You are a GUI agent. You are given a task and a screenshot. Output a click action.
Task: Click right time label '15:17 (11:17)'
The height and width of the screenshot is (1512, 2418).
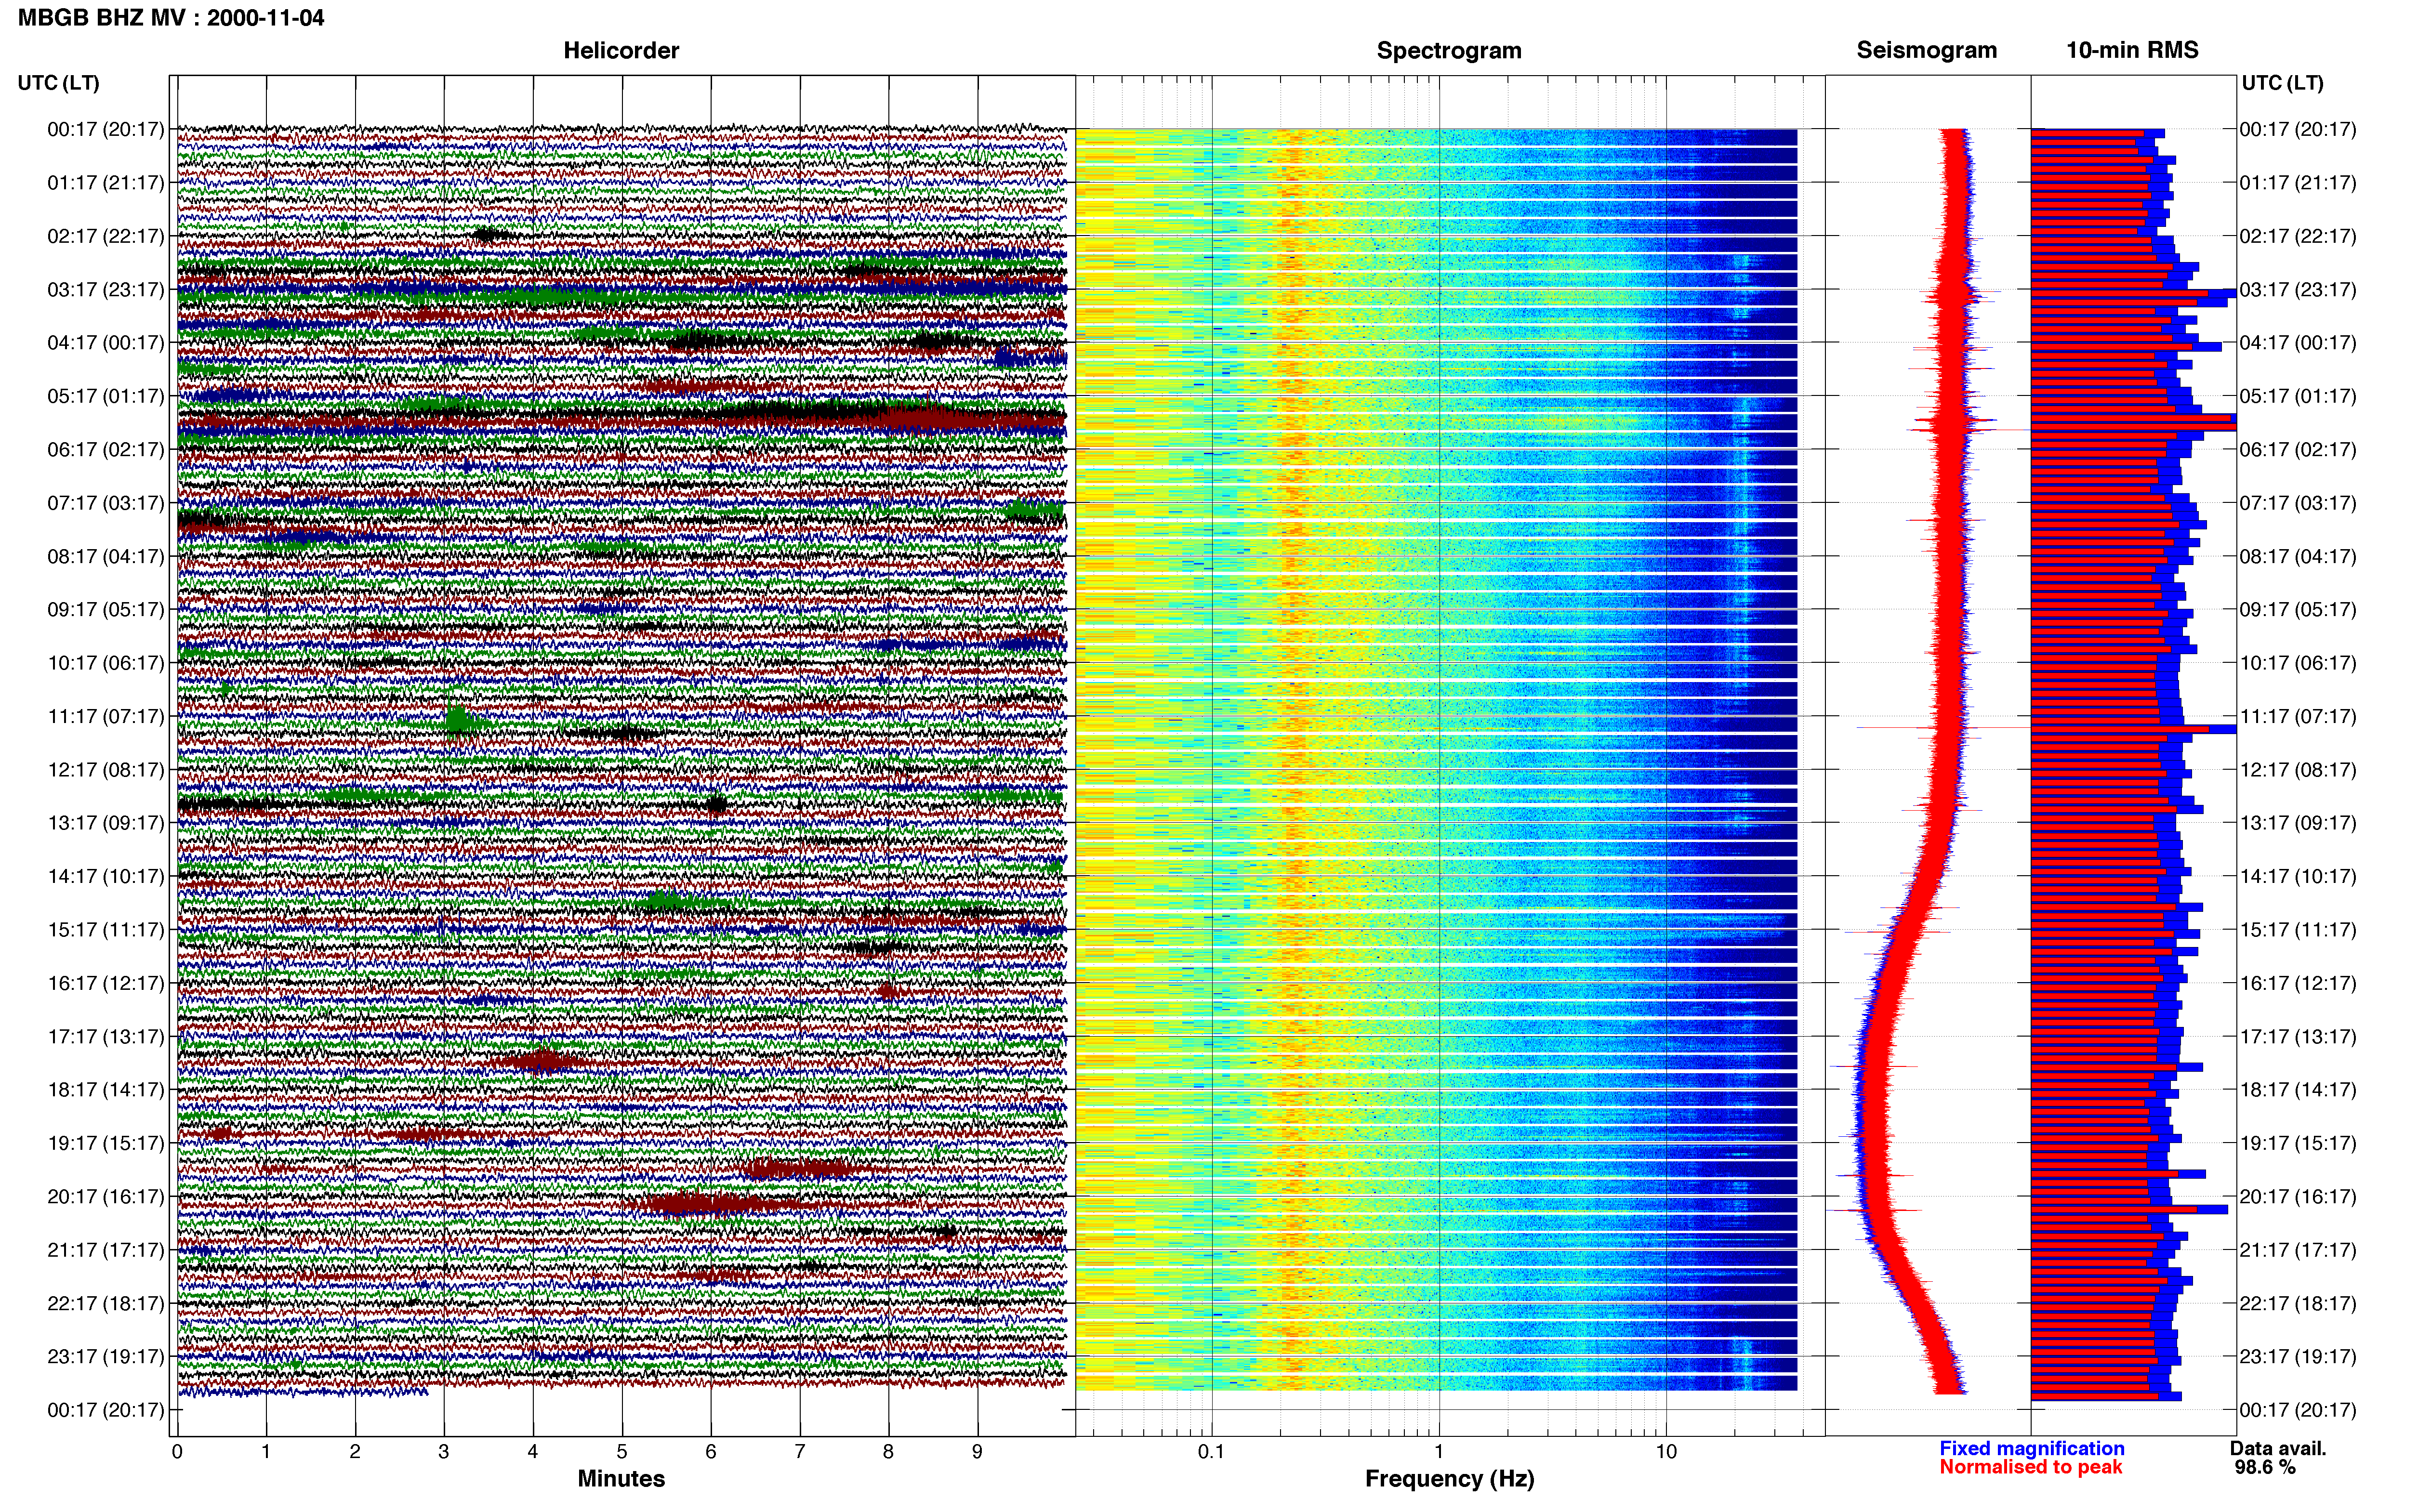(2298, 929)
